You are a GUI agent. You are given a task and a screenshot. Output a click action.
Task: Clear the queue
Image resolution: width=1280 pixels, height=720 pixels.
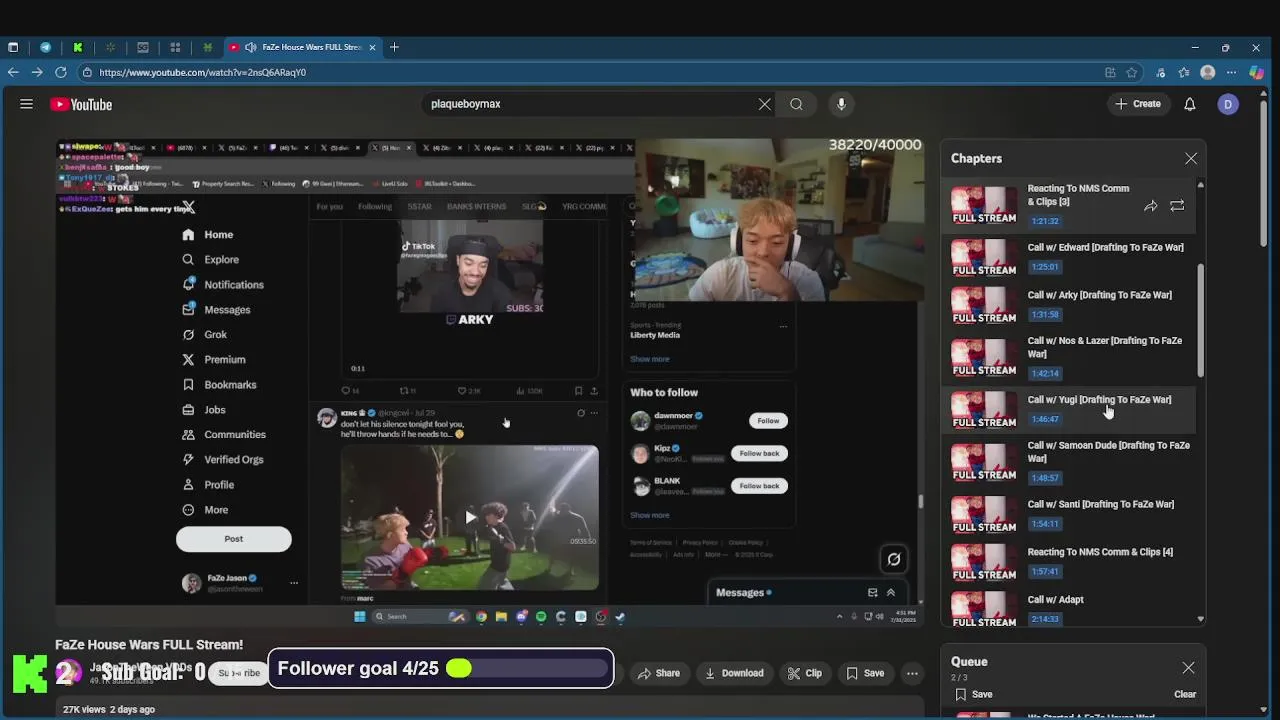click(x=1185, y=694)
